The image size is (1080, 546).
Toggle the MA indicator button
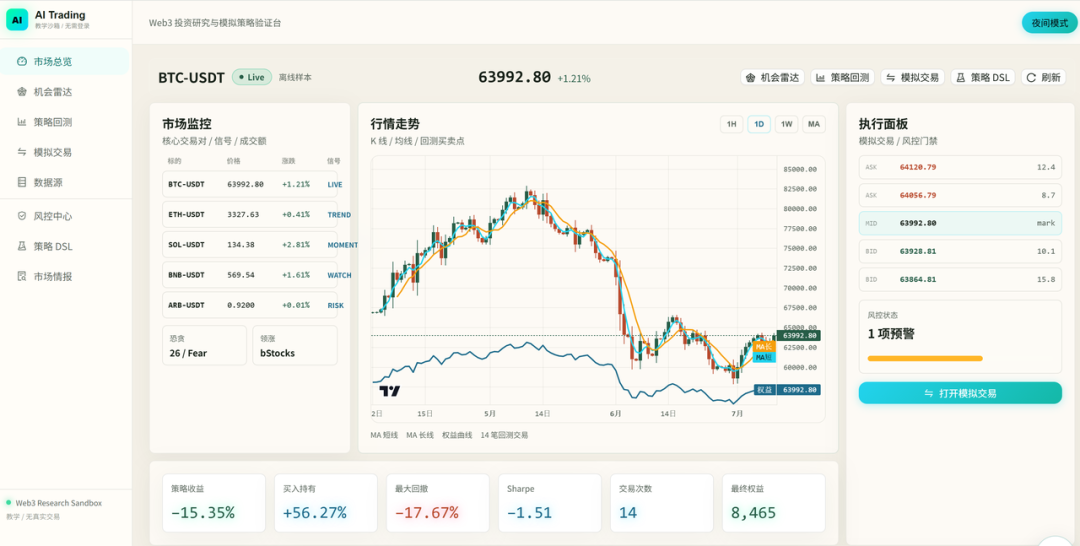coord(814,125)
